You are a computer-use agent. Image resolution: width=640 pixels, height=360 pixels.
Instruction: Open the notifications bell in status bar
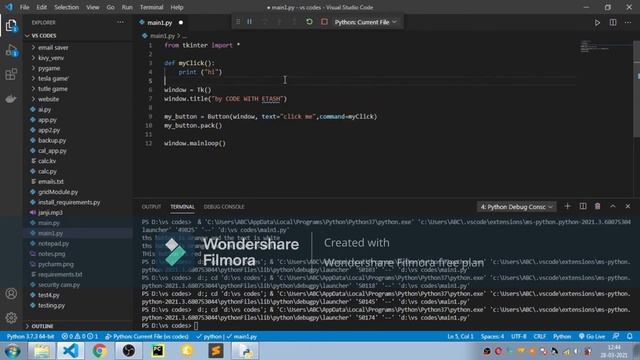coord(630,336)
